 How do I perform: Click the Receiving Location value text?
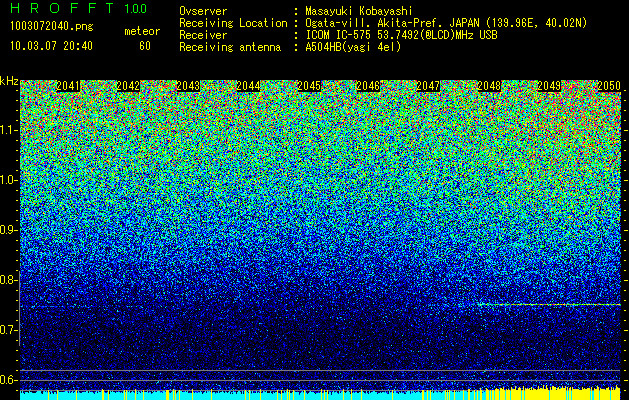(x=446, y=23)
